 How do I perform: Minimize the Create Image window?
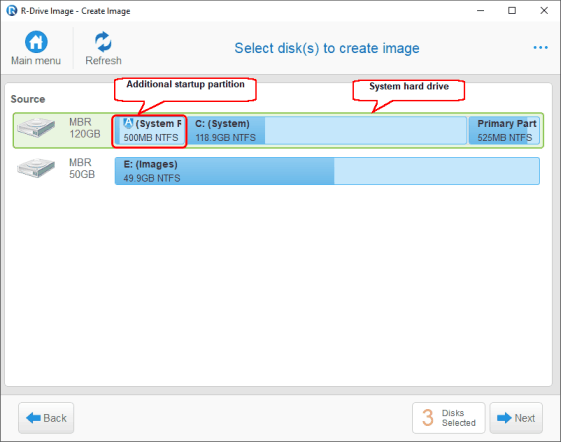[x=480, y=11]
